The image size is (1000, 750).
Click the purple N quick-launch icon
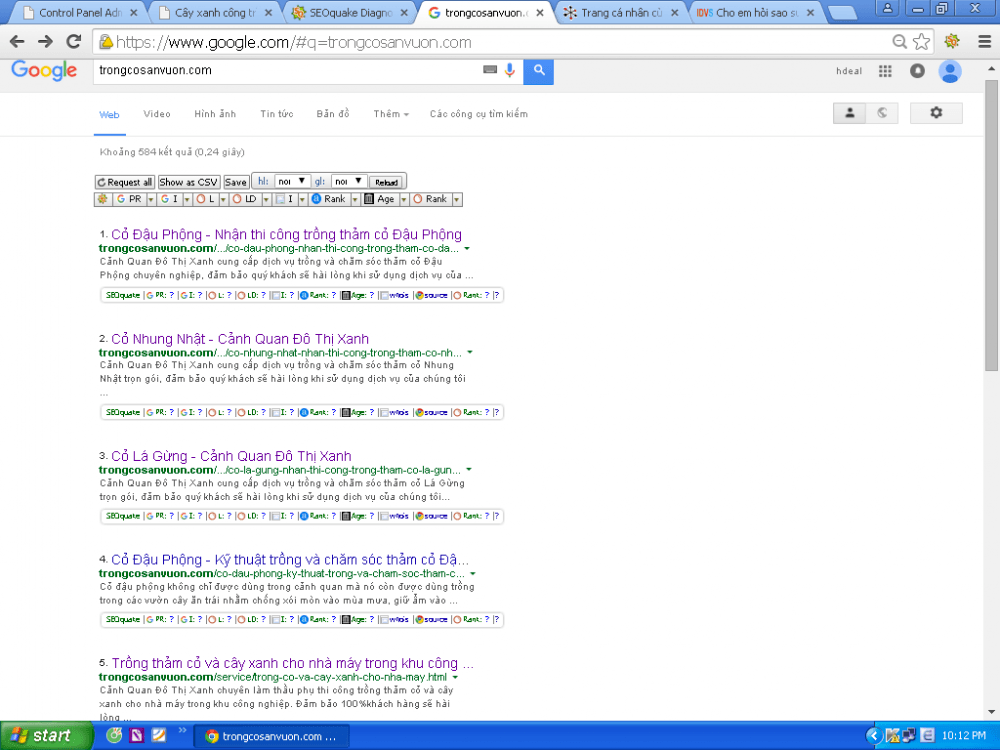[x=136, y=735]
